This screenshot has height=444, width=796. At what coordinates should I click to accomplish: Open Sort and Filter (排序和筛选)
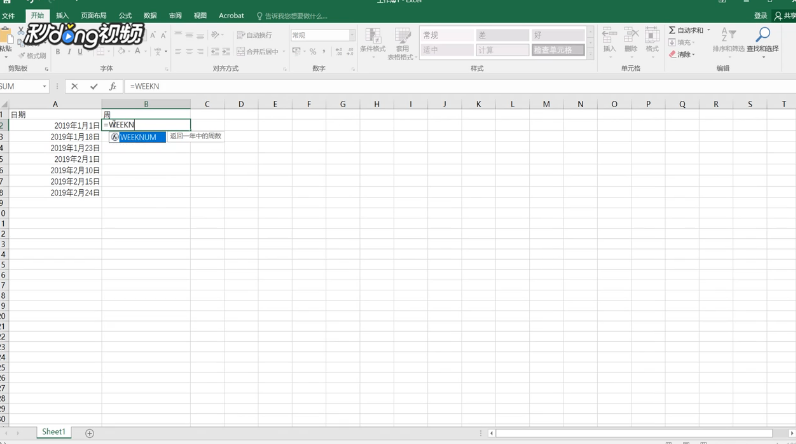[x=728, y=41]
